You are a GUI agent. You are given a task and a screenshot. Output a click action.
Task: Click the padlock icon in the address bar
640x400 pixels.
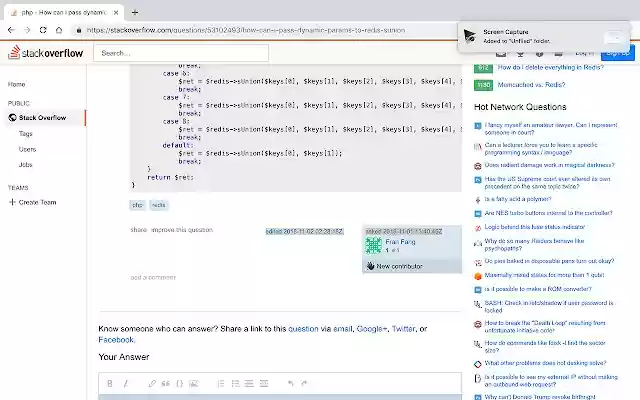click(x=79, y=30)
